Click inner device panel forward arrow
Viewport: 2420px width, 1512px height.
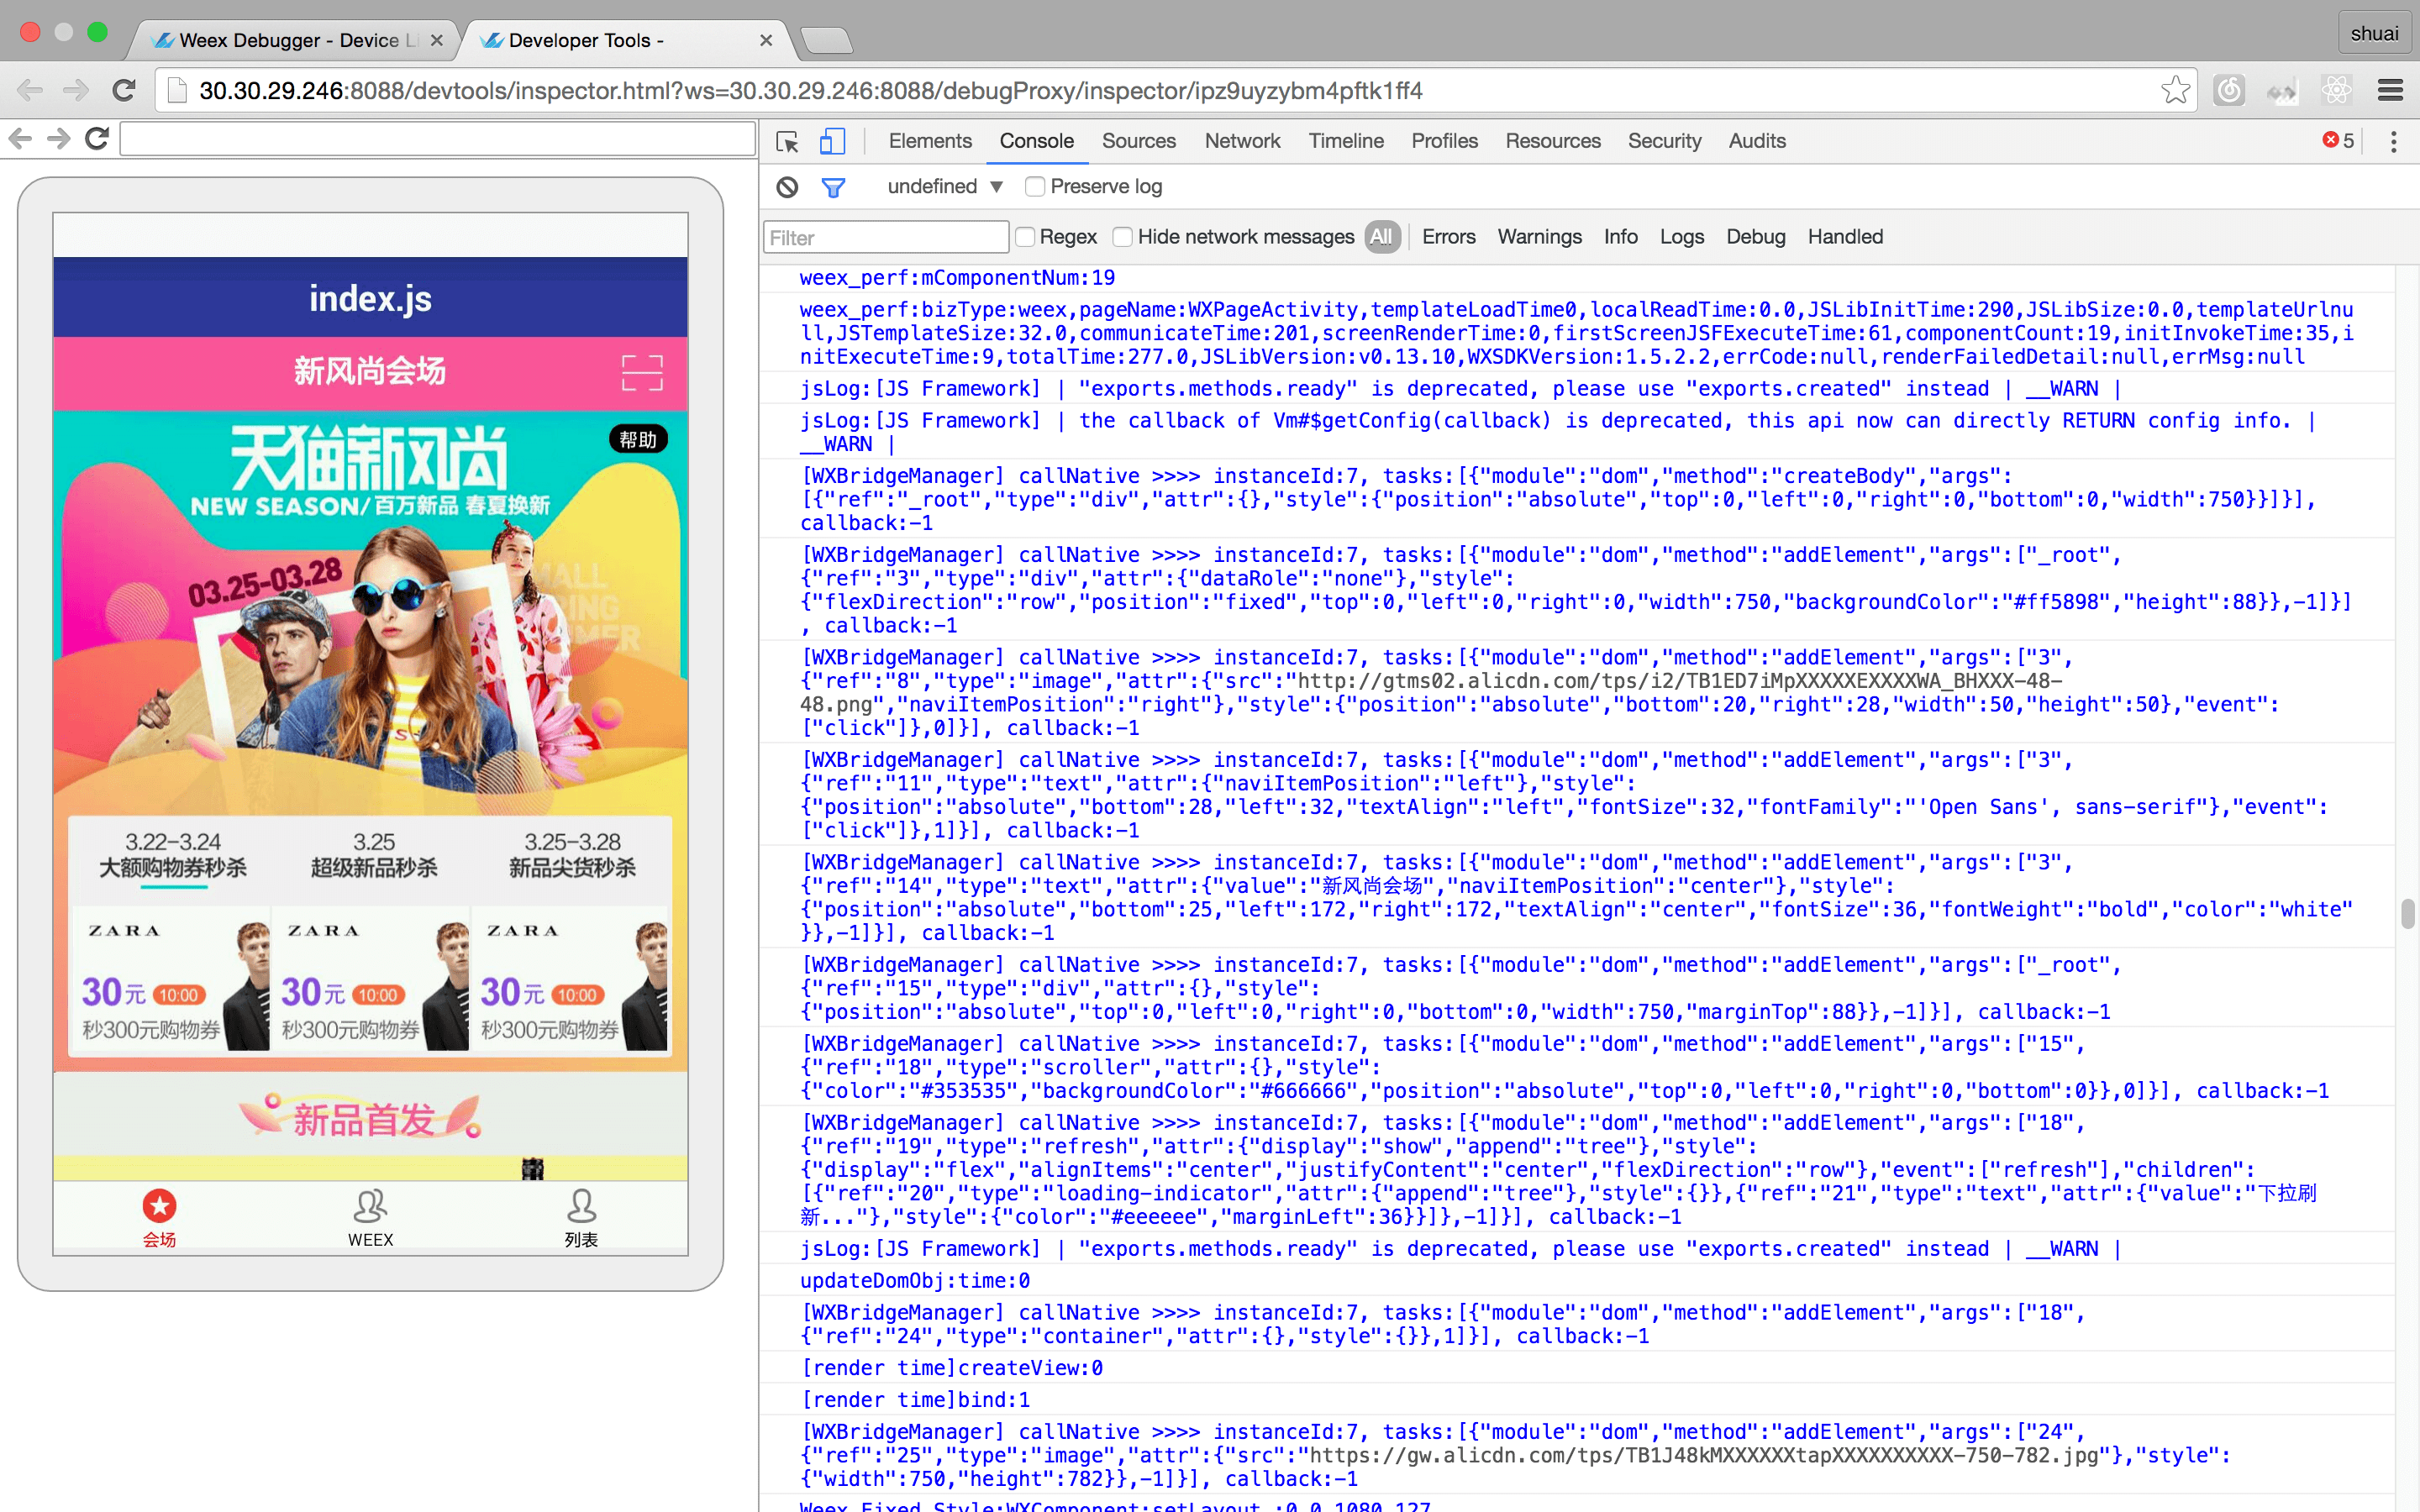[59, 138]
